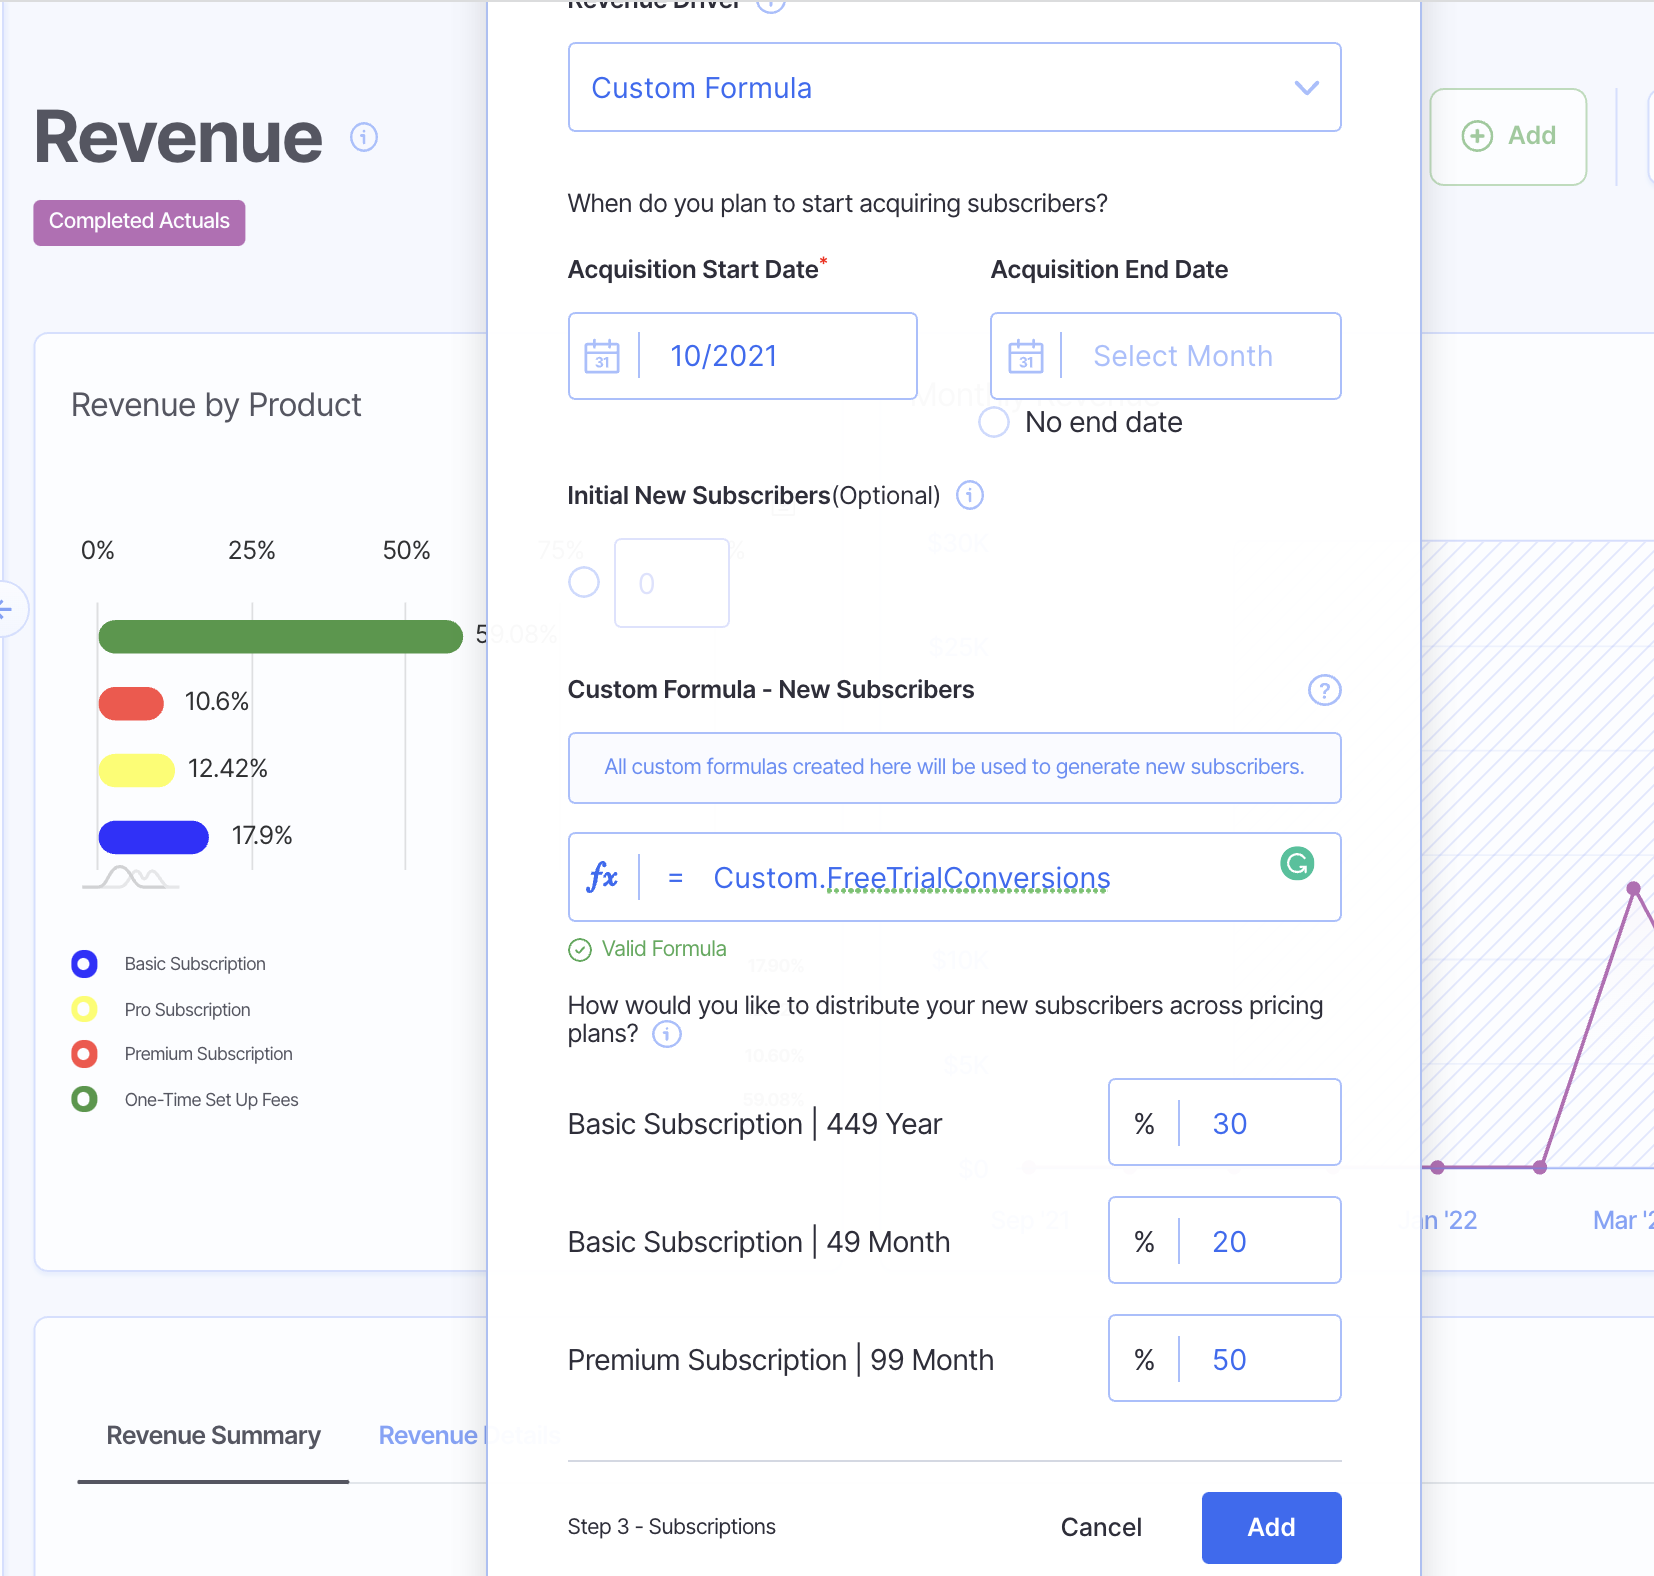Click the green One-Time Set Up Fees bar
Image resolution: width=1654 pixels, height=1576 pixels.
[280, 636]
